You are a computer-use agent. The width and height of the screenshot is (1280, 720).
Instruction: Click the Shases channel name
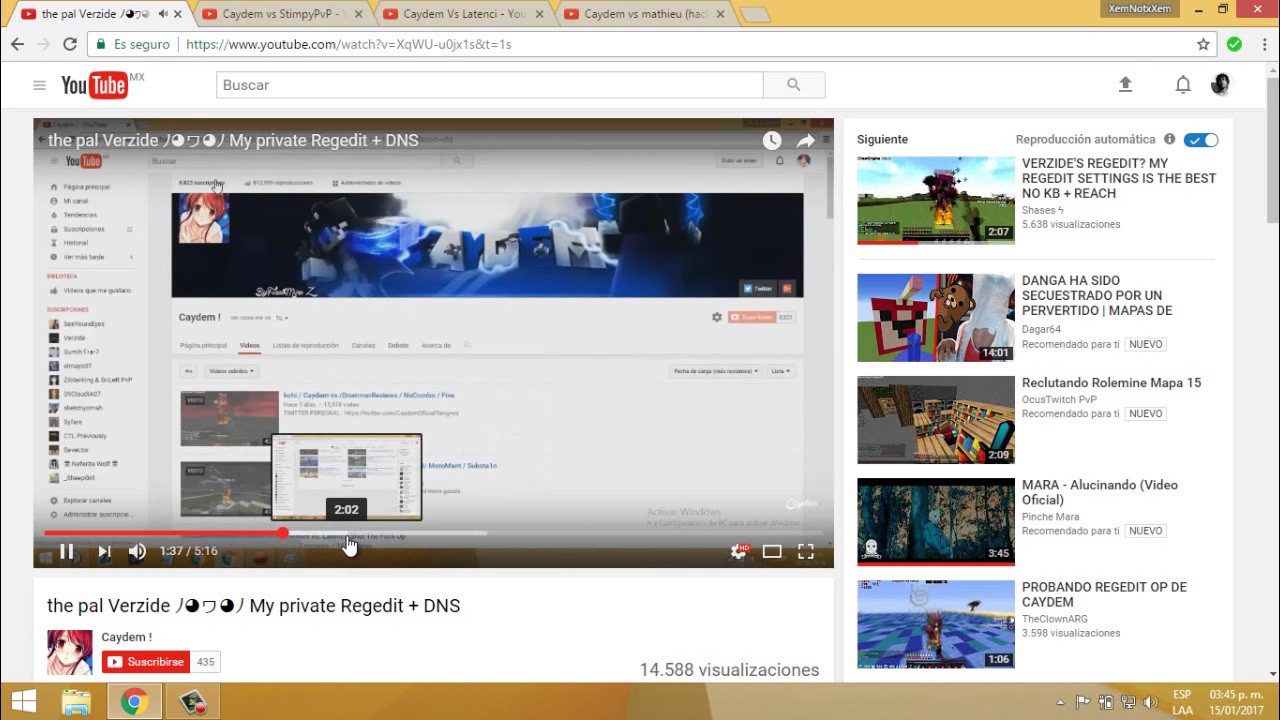1042,210
